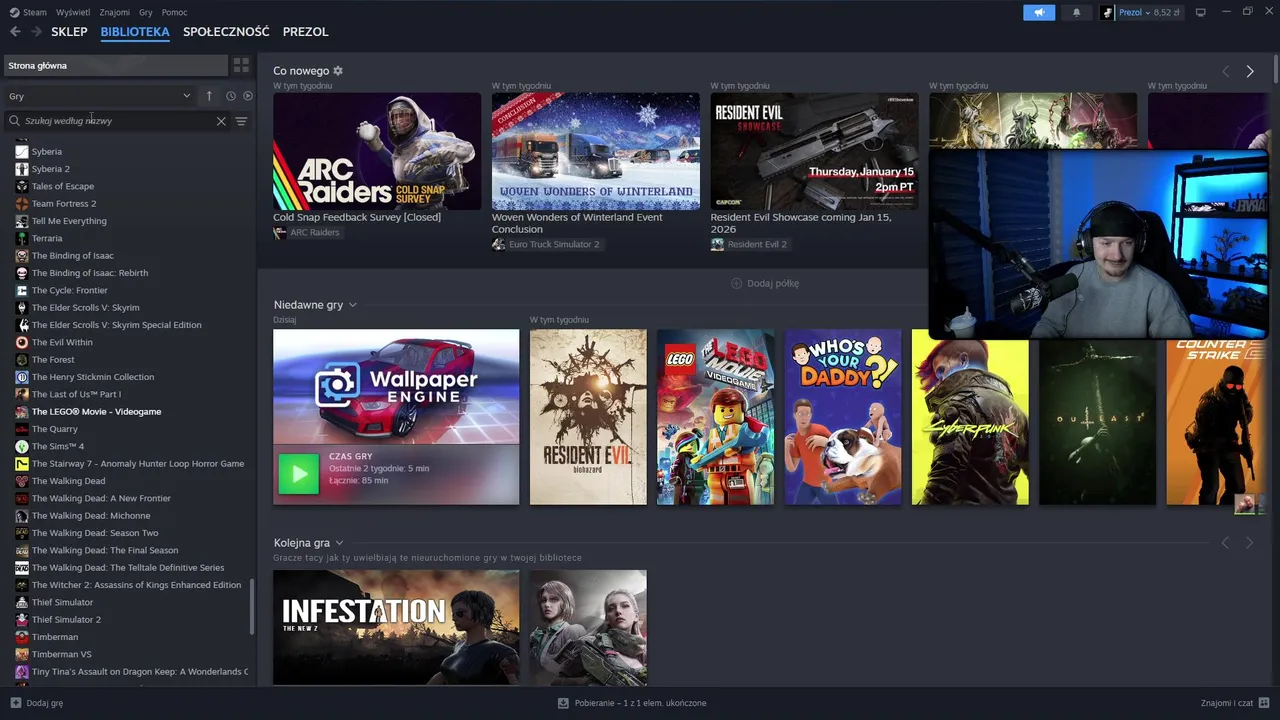Click the Team Fortress 2 icon in the list
The width and height of the screenshot is (1280, 720).
pyautogui.click(x=22, y=204)
